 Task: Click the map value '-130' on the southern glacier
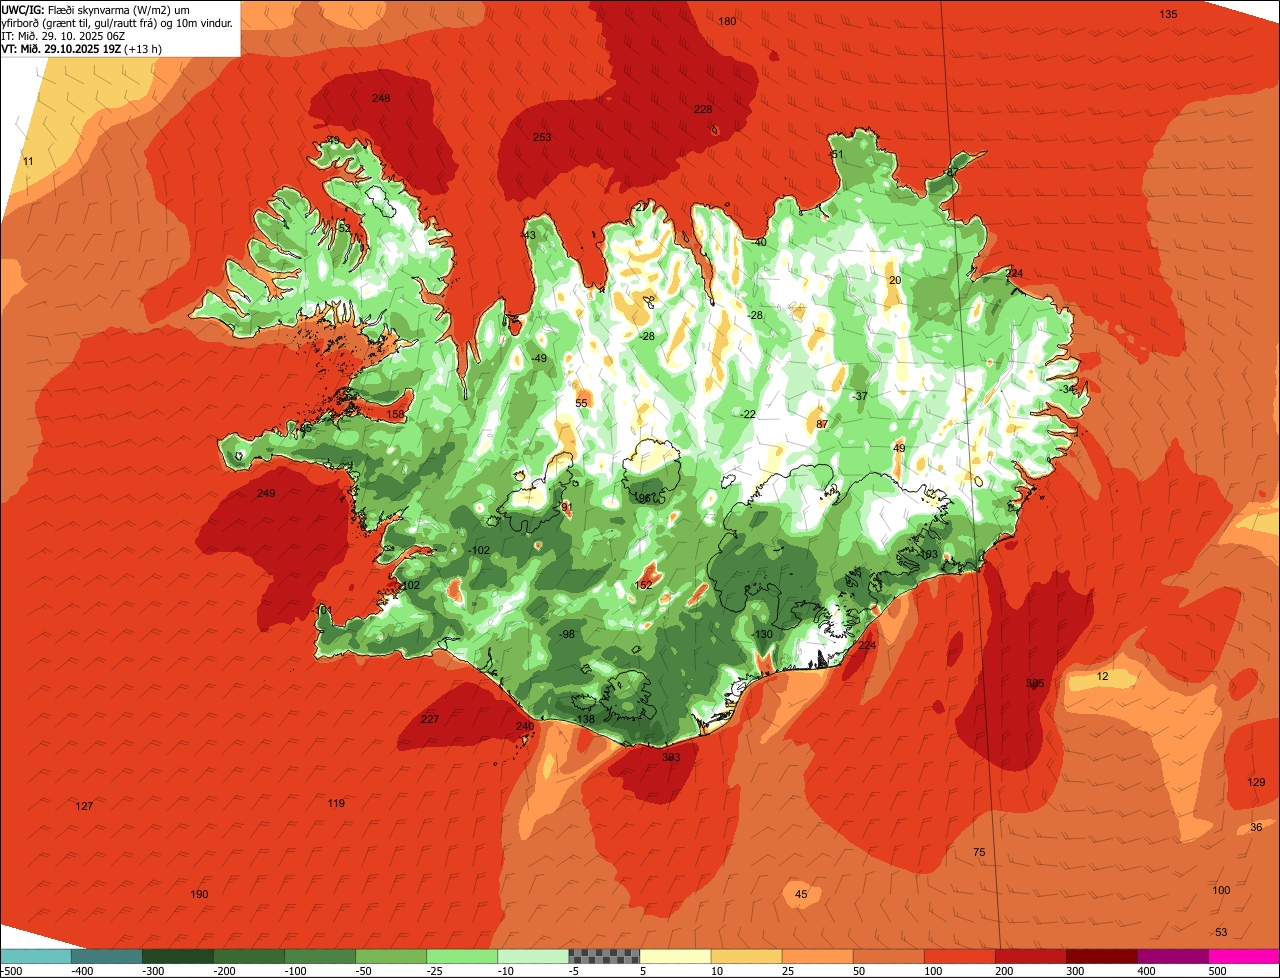click(763, 635)
